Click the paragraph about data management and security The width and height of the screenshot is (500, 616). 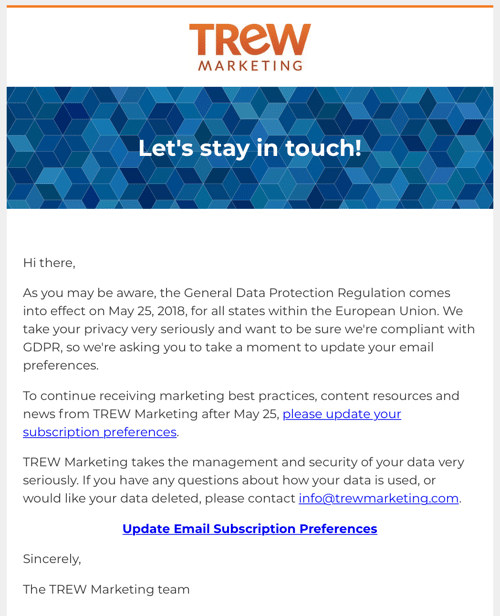244,480
